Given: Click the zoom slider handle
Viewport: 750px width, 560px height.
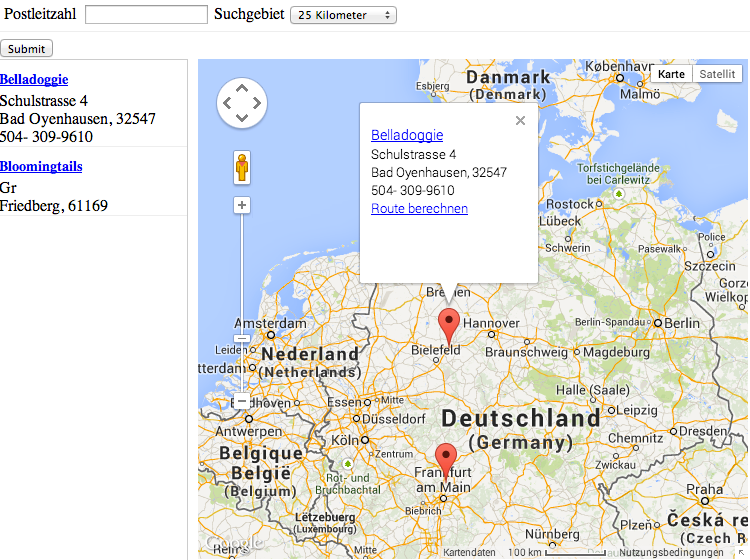Looking at the screenshot, I should [x=242, y=339].
